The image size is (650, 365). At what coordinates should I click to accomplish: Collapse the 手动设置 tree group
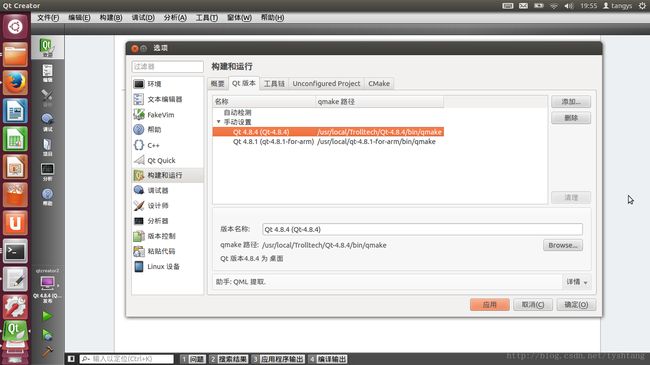point(218,122)
